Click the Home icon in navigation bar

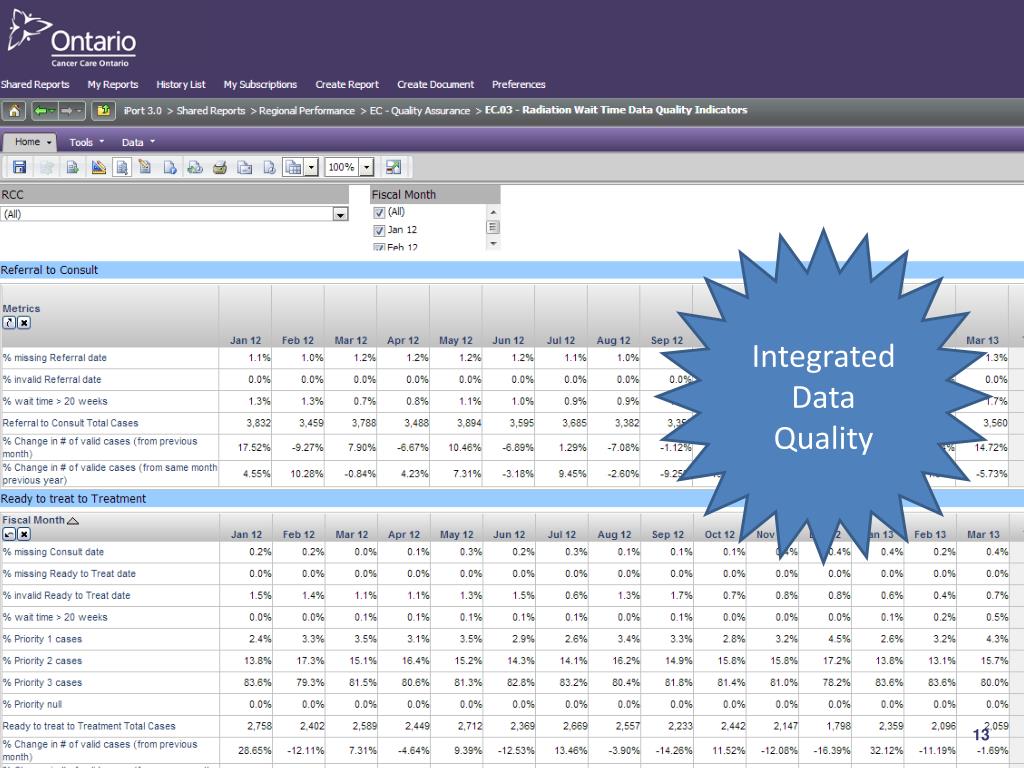click(x=15, y=111)
